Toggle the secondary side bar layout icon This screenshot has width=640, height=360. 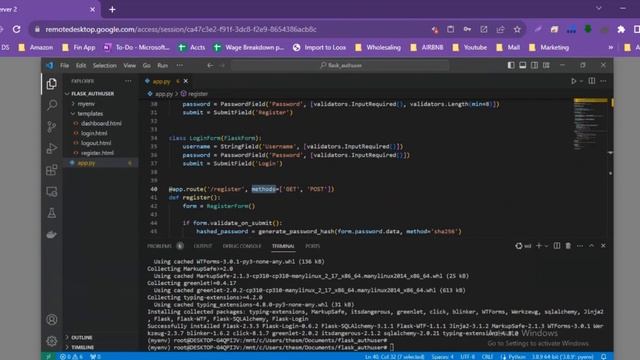(534, 65)
